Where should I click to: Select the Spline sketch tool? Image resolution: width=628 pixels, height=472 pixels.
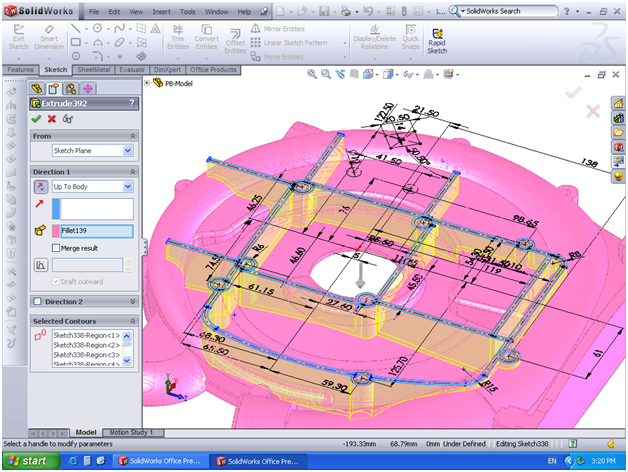[119, 28]
